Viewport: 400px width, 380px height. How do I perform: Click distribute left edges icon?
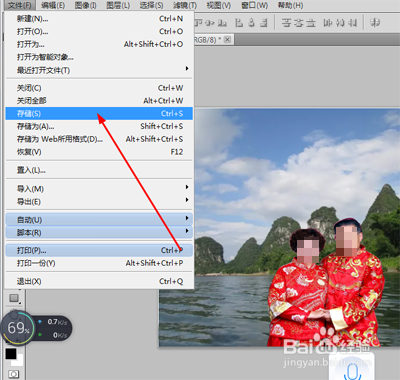pos(328,23)
